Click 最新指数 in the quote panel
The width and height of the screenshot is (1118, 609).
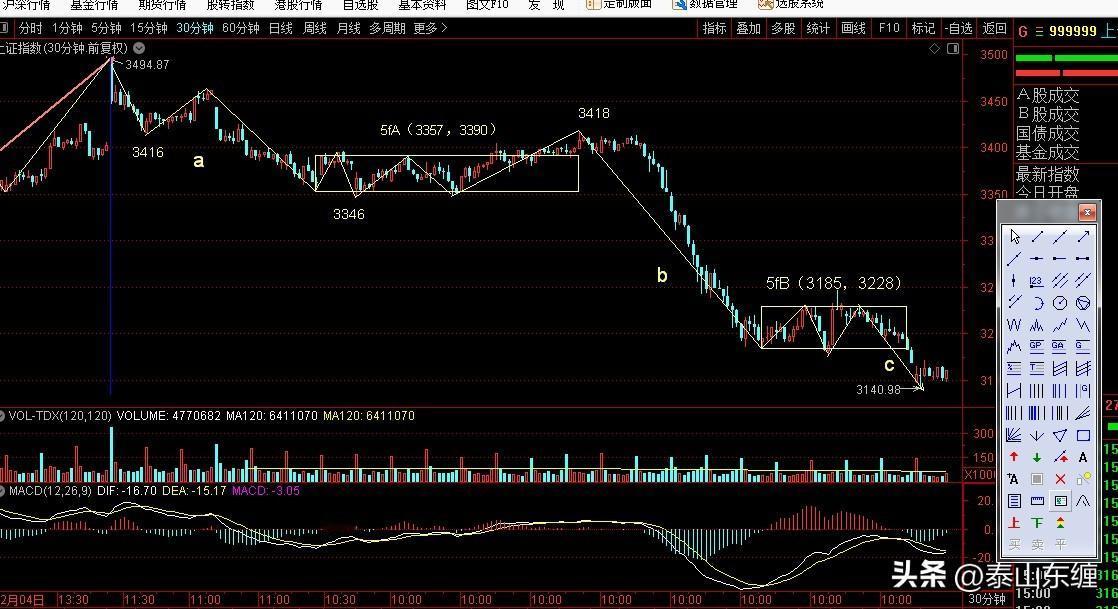click(x=1048, y=174)
